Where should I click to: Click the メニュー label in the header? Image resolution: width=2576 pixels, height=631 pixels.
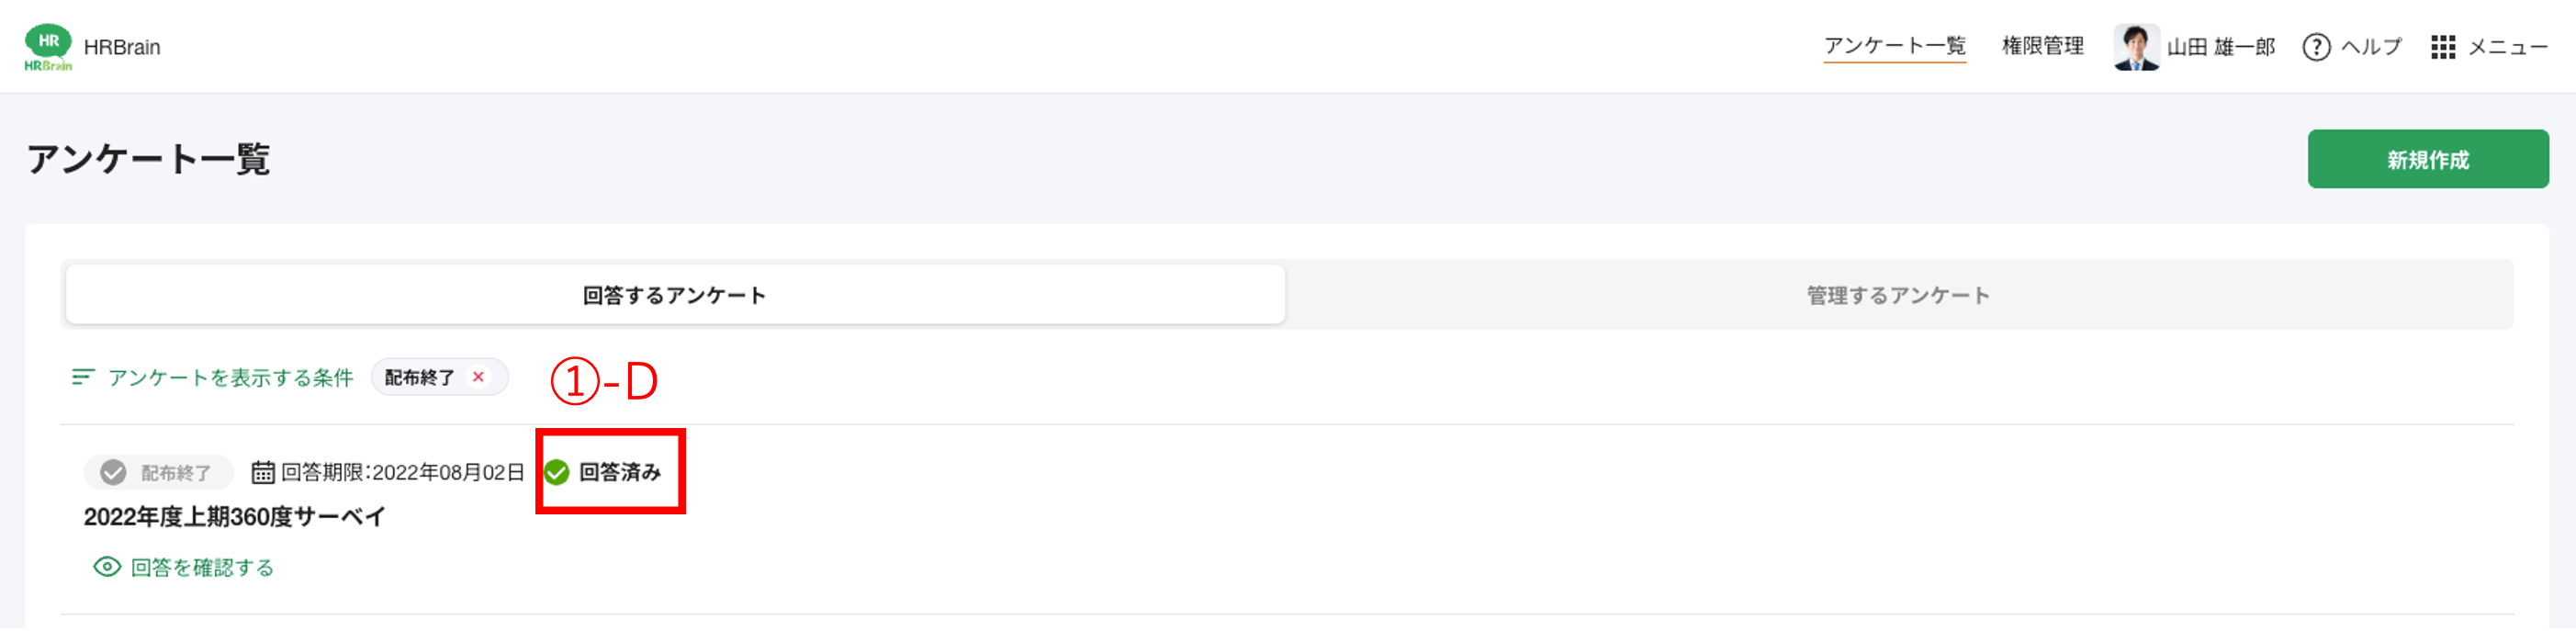coord(2507,47)
